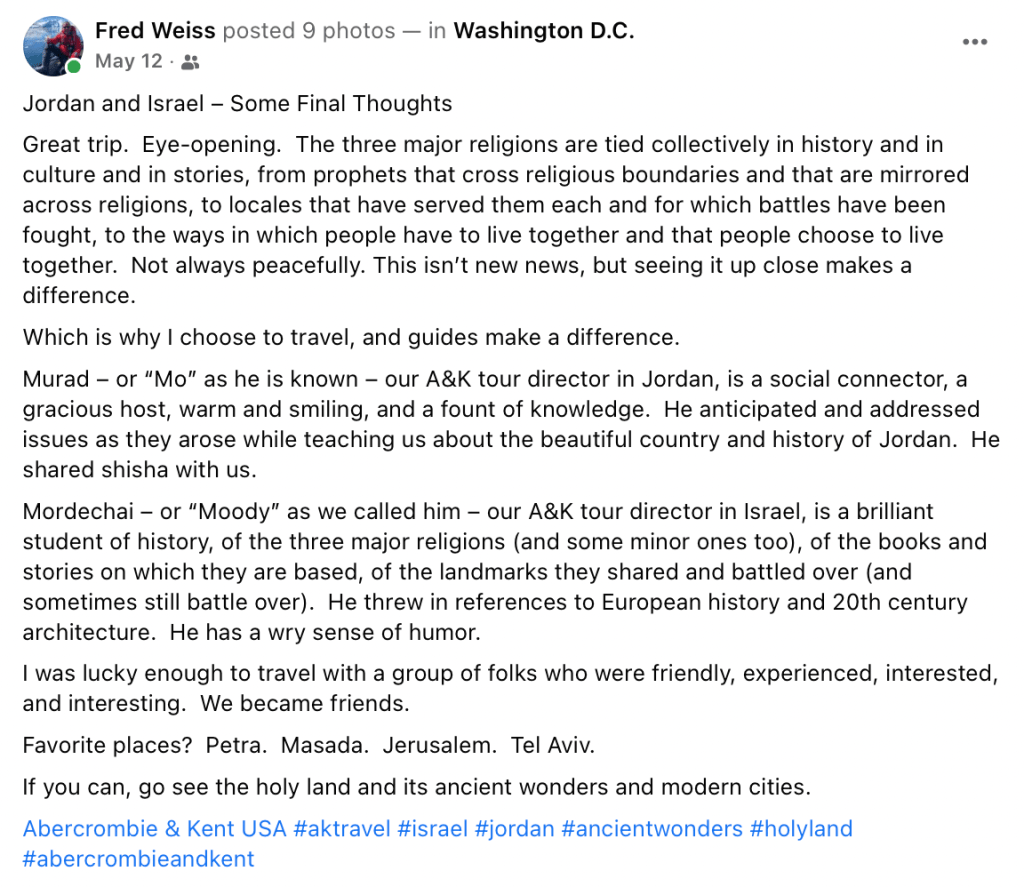Click the friends audience icon beside the date
This screenshot has height=887, width=1024.
[190, 62]
